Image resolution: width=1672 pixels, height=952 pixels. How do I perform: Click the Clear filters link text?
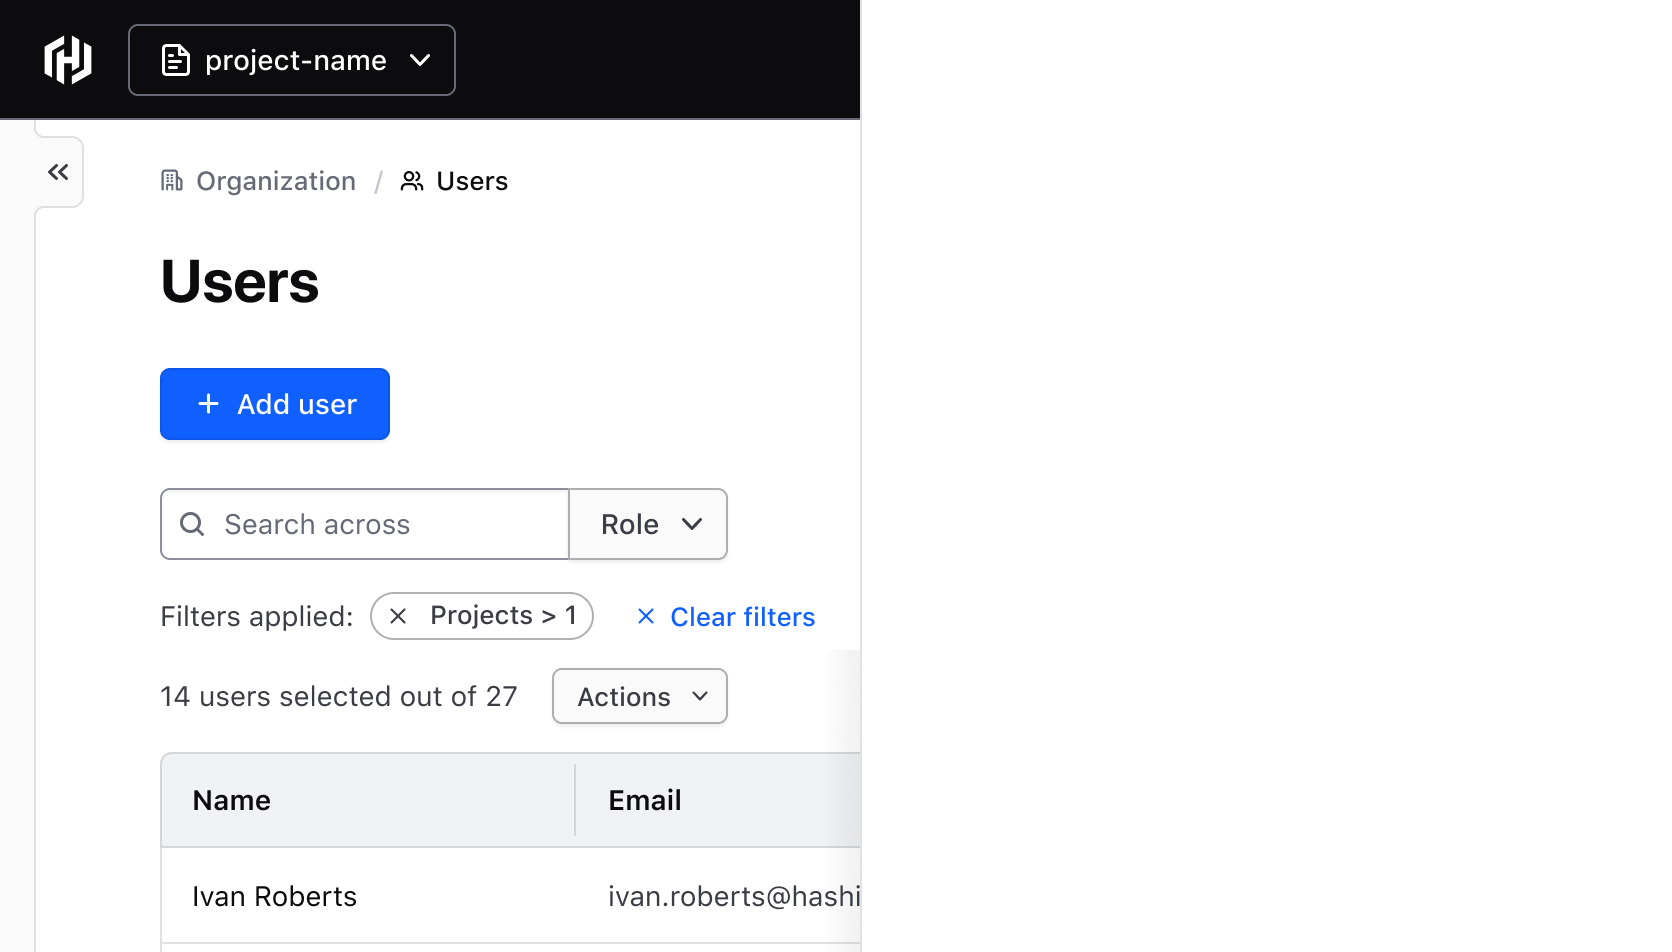[x=742, y=617]
